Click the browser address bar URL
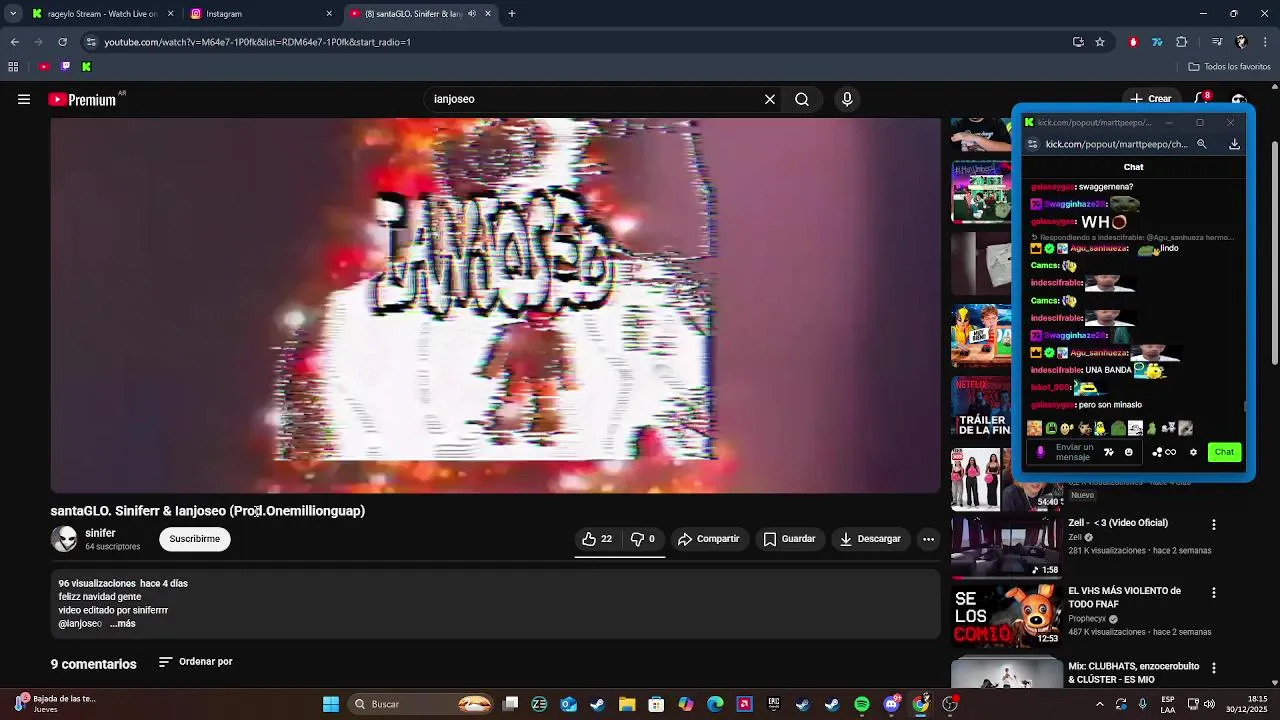This screenshot has height=720, width=1280. coord(257,42)
